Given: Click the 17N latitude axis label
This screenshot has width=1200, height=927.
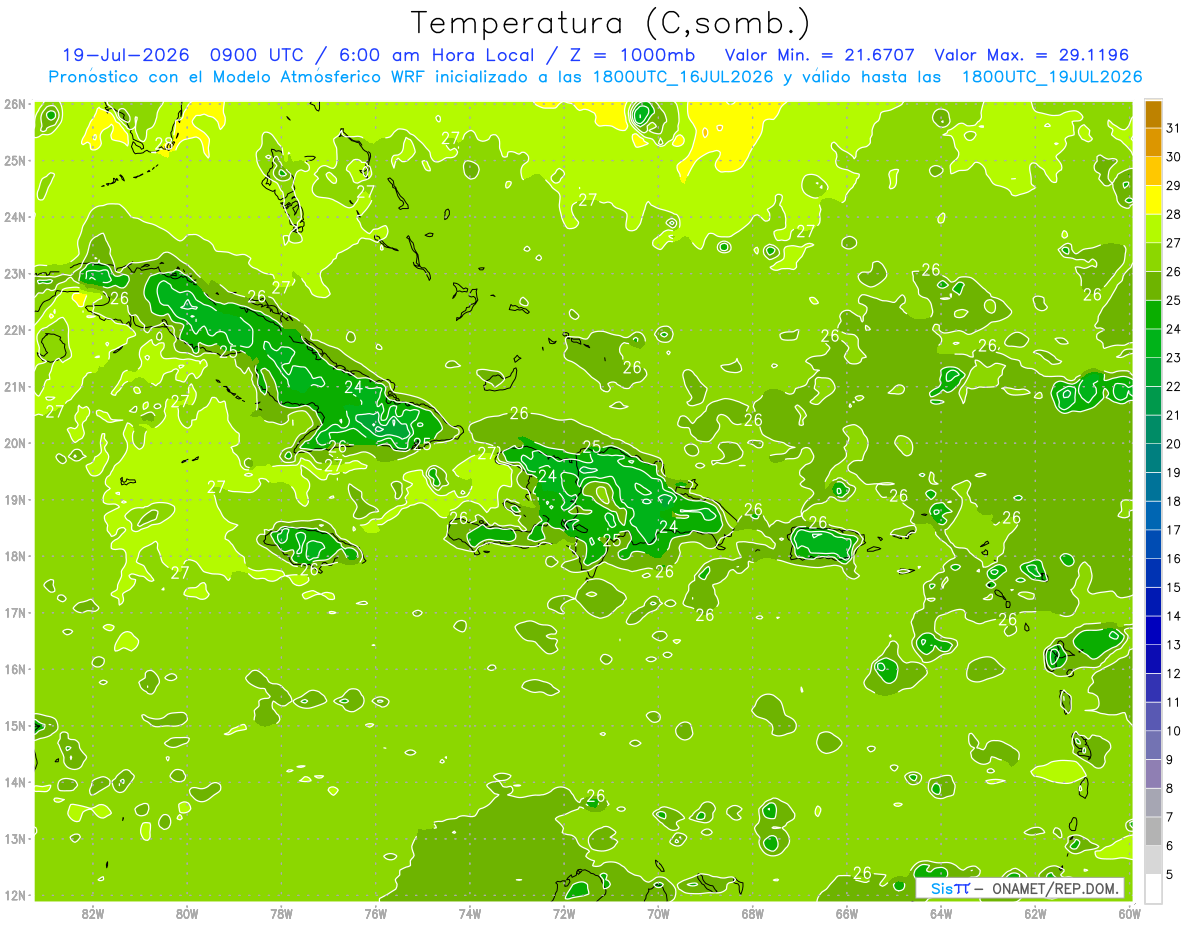Looking at the screenshot, I should point(14,612).
